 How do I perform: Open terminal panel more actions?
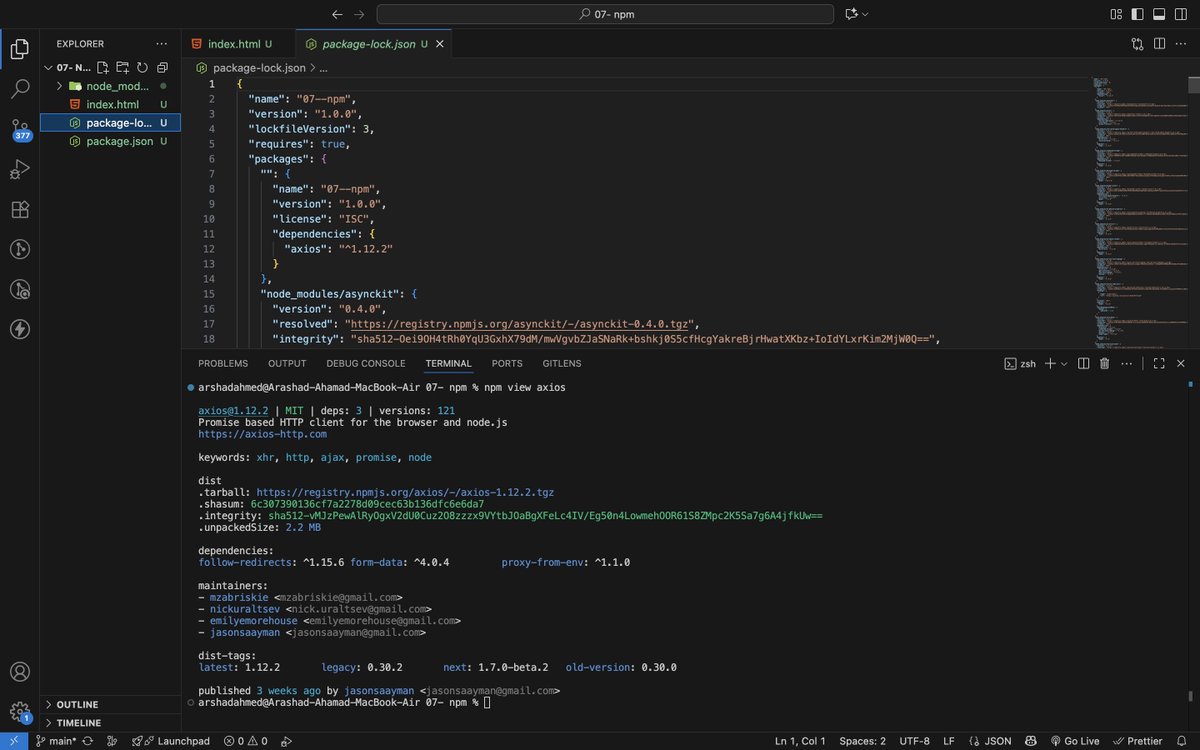pos(1126,364)
